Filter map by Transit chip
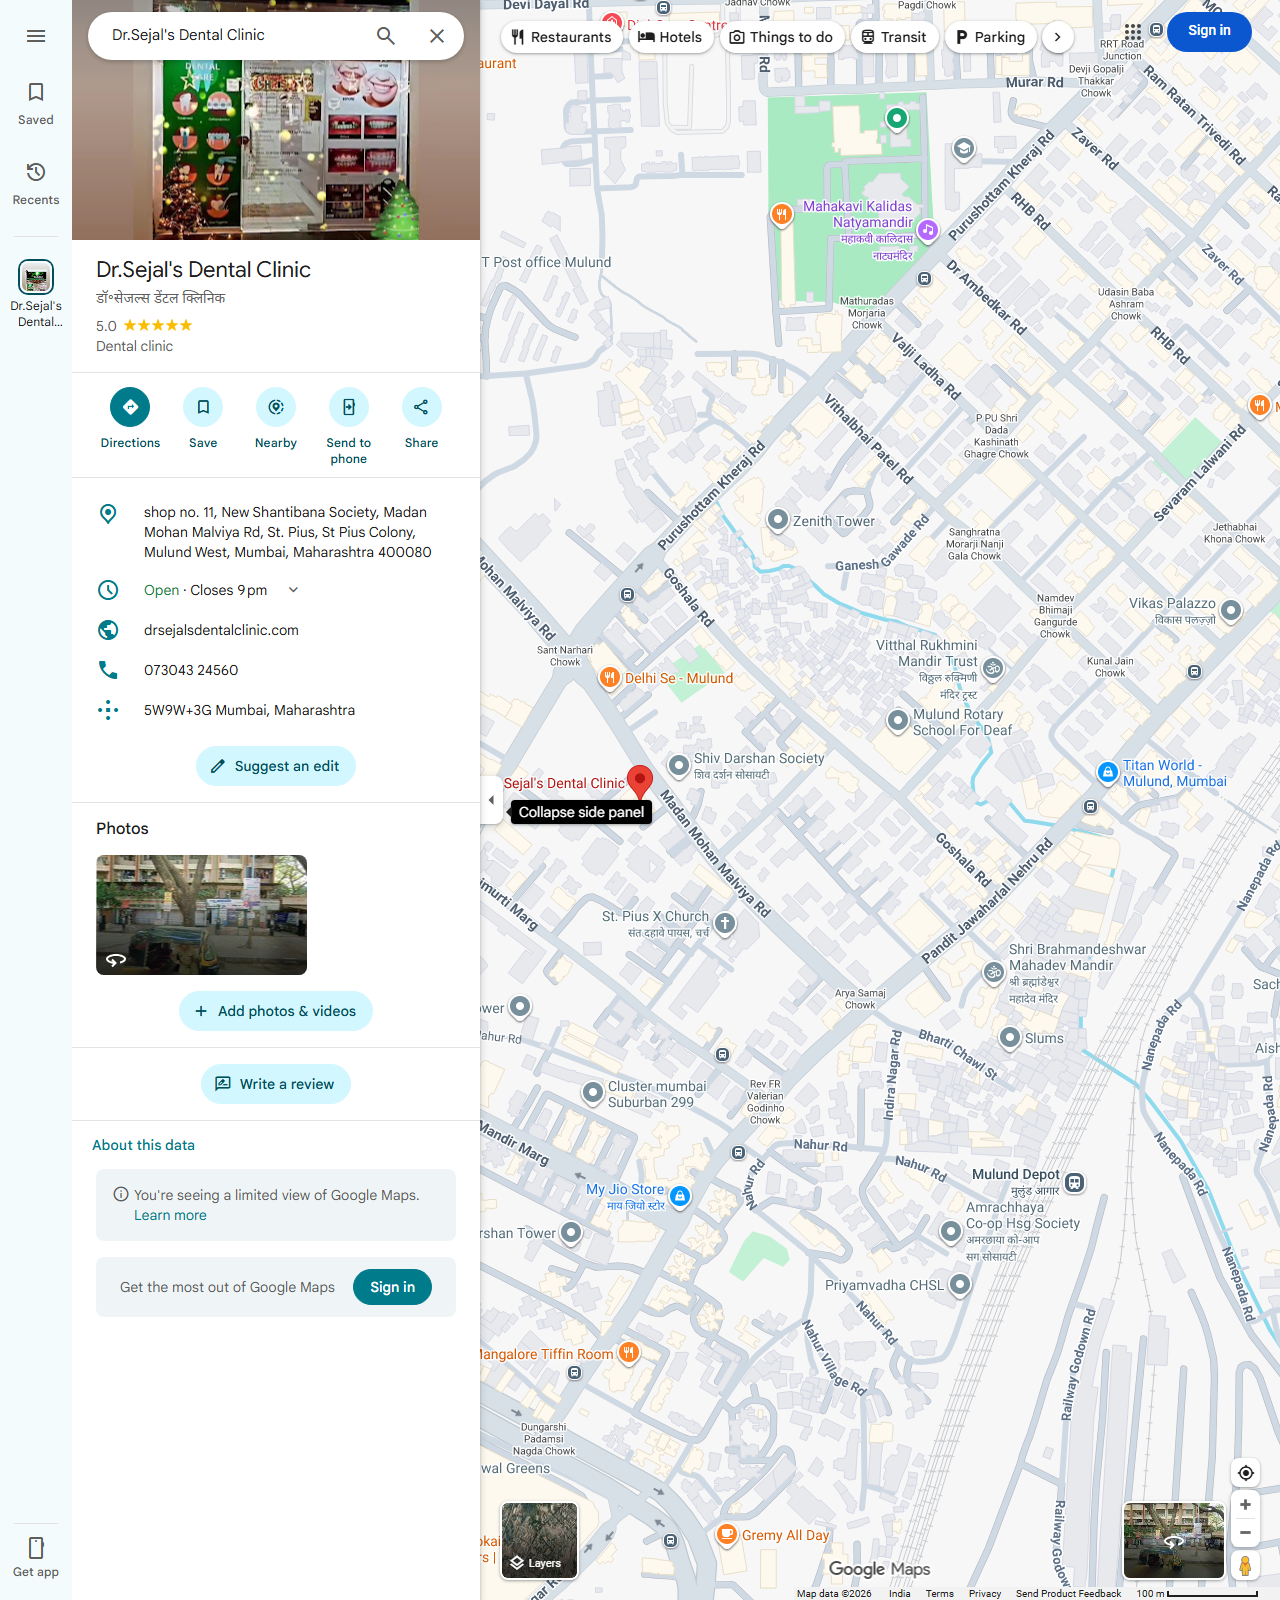 point(894,37)
